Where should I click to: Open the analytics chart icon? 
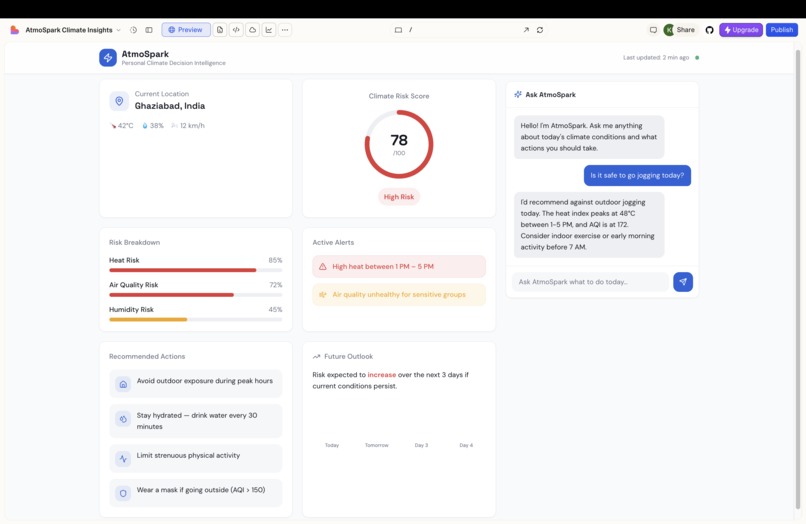269,30
